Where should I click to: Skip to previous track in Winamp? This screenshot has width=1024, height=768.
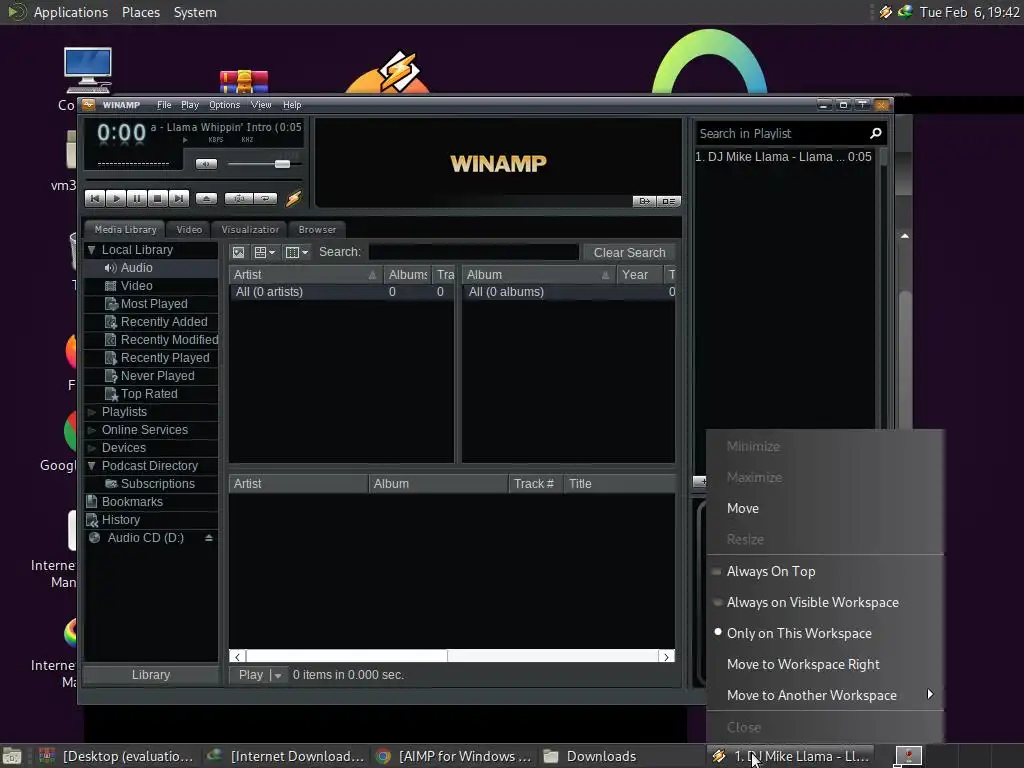95,199
